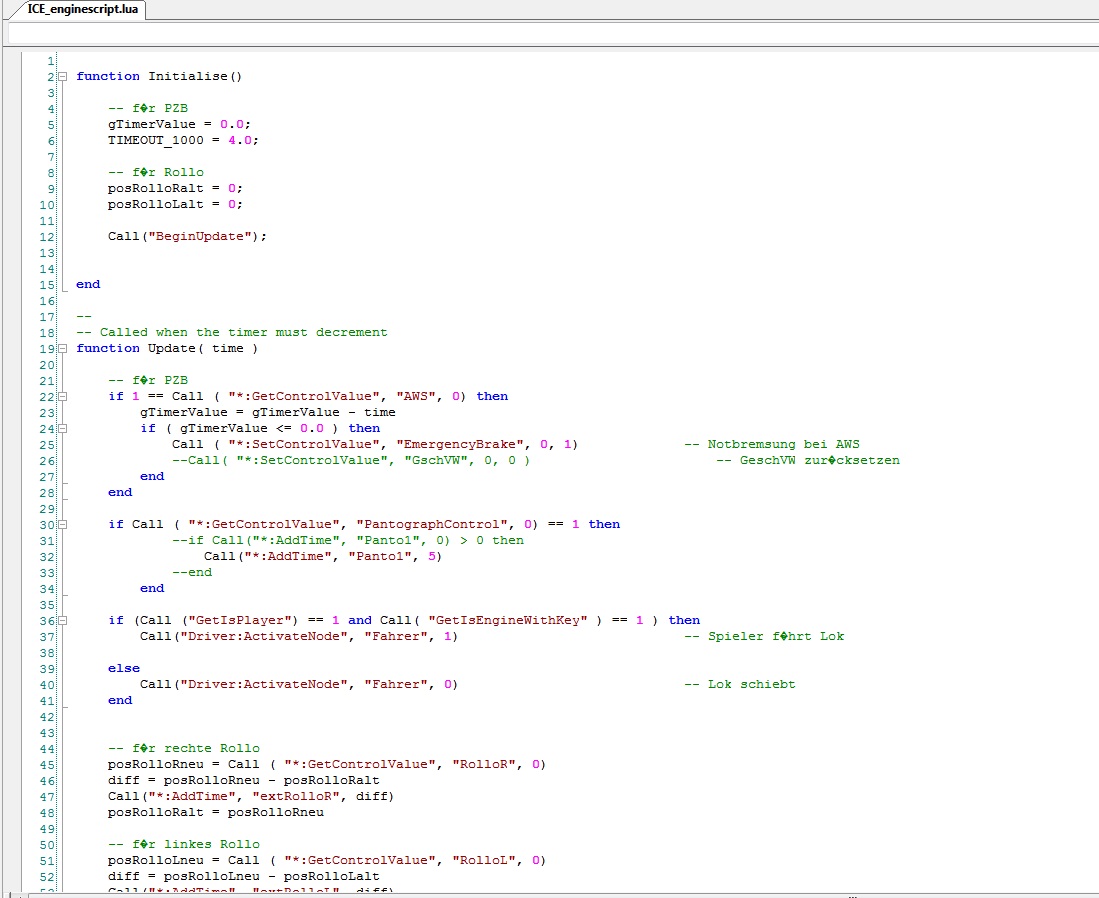Click the "Spieler fährt Lok" comment
The width and height of the screenshot is (1099, 898).
[763, 636]
